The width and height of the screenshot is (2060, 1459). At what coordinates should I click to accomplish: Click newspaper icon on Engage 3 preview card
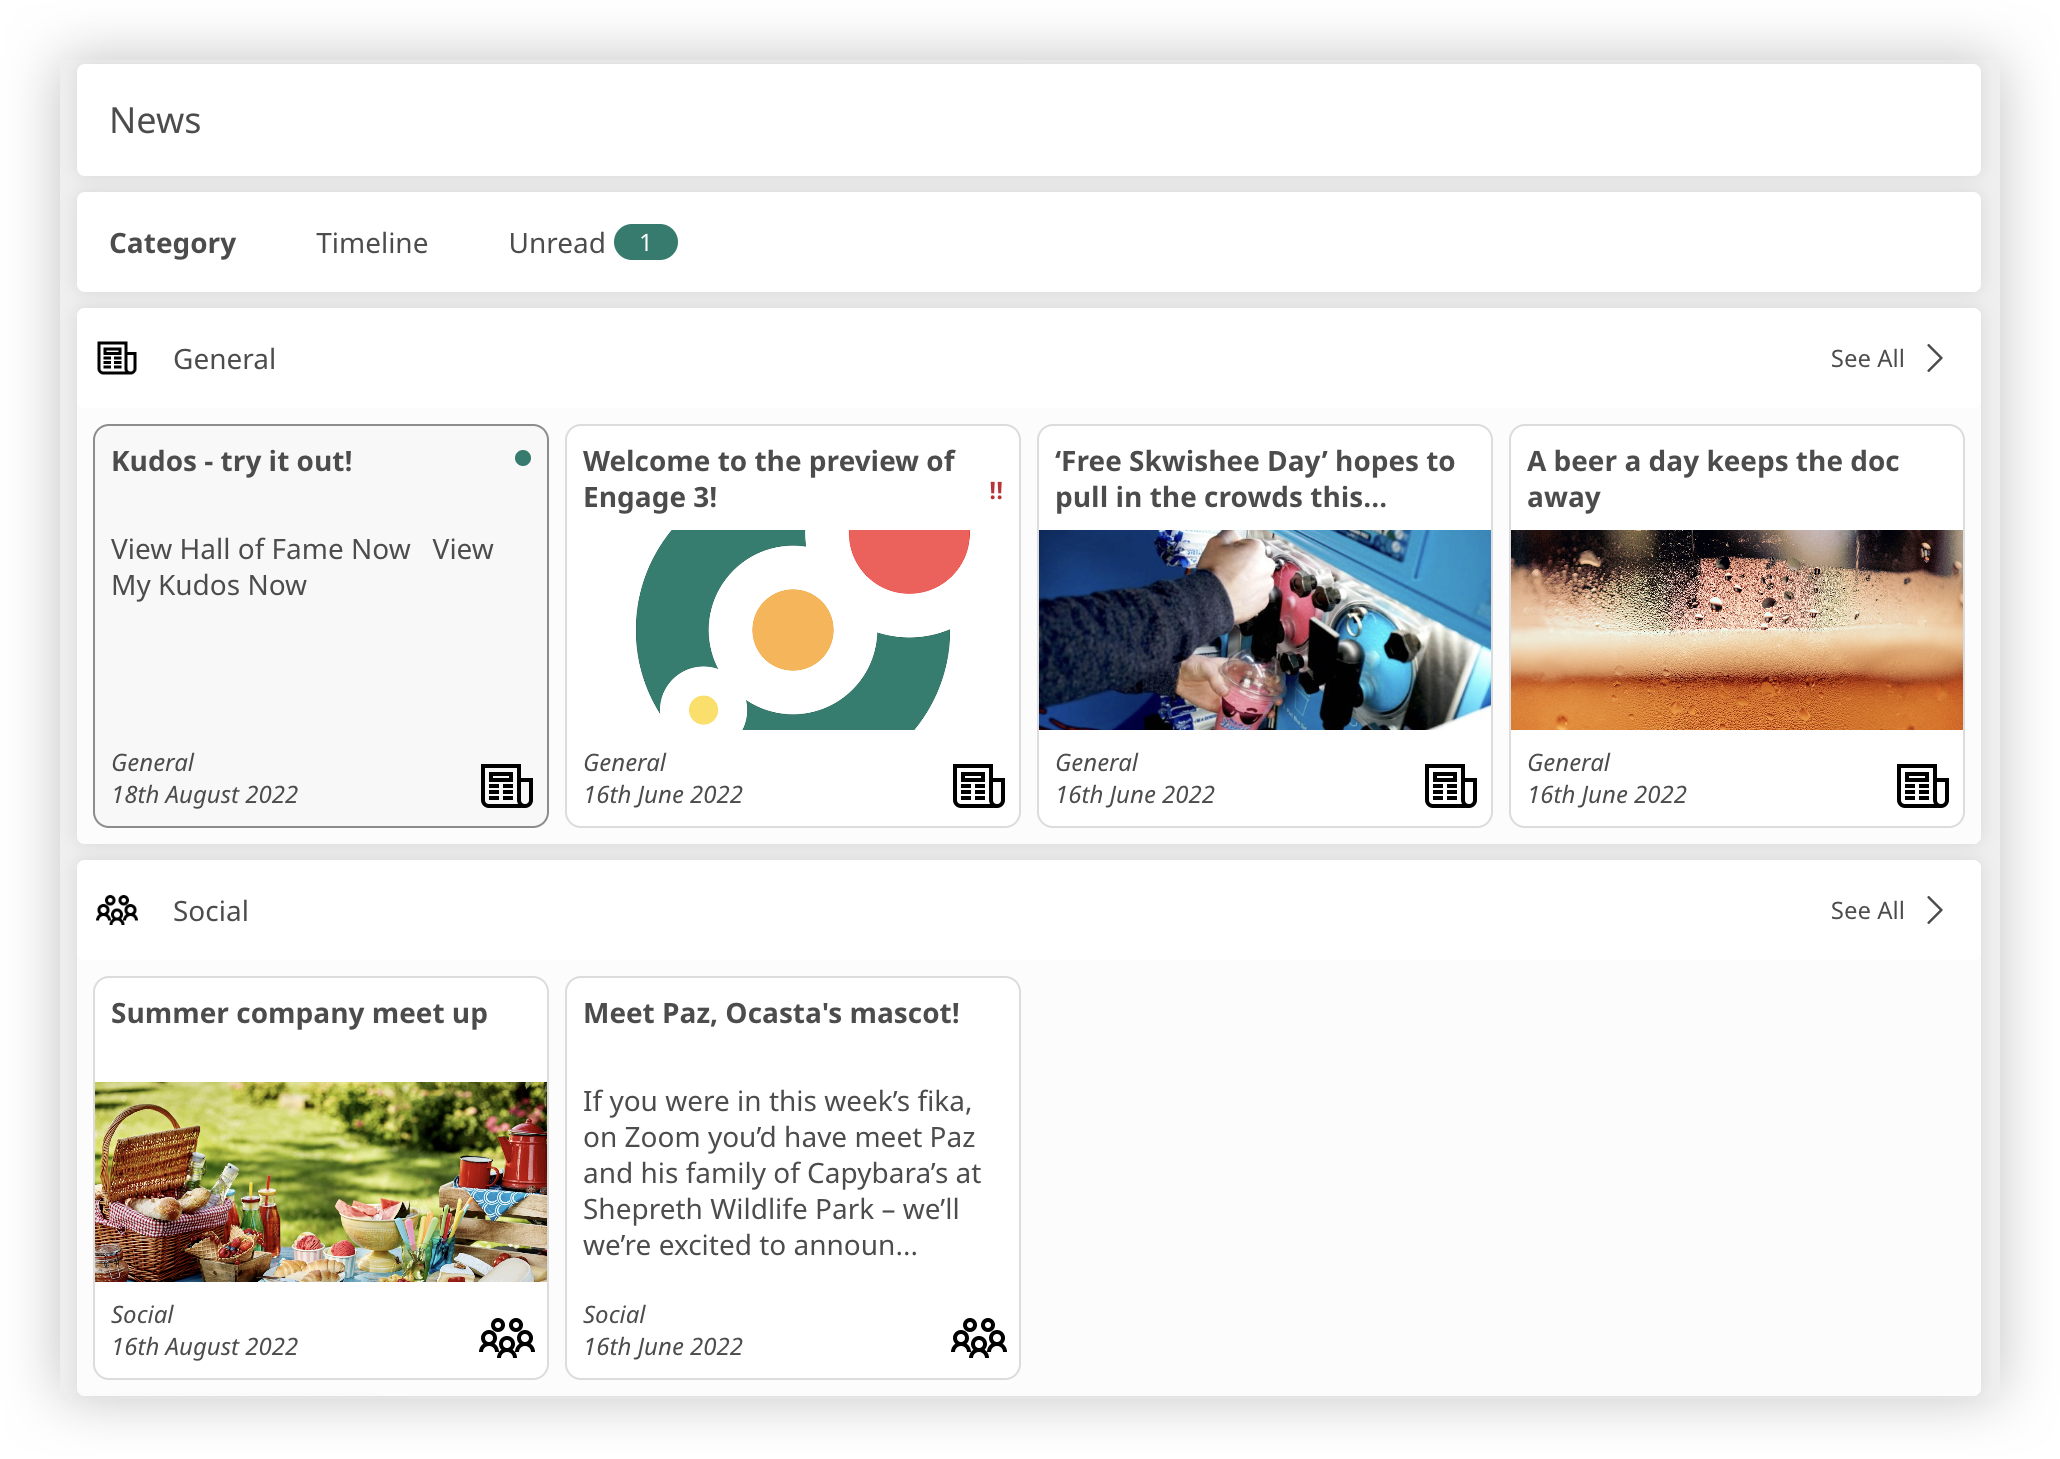click(x=978, y=786)
